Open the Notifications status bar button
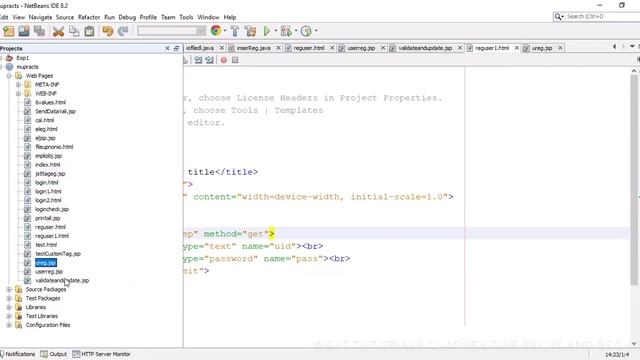 [x=18, y=354]
